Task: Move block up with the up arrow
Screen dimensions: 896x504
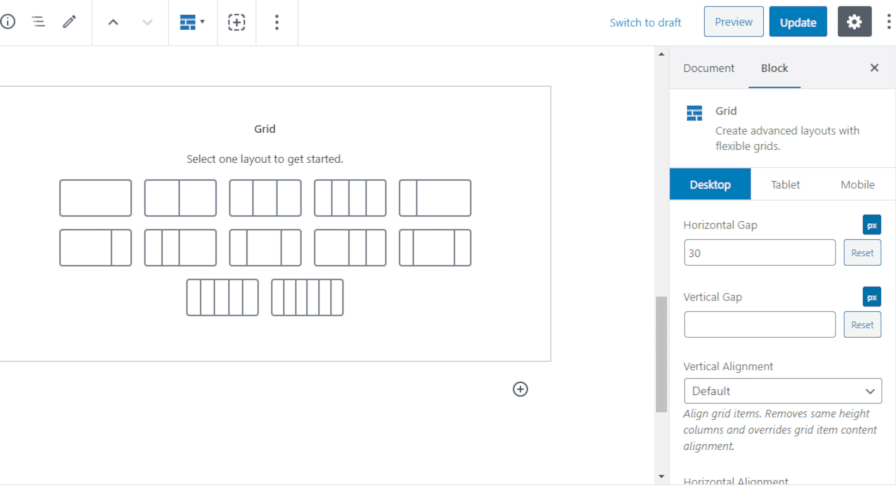Action: click(x=113, y=22)
